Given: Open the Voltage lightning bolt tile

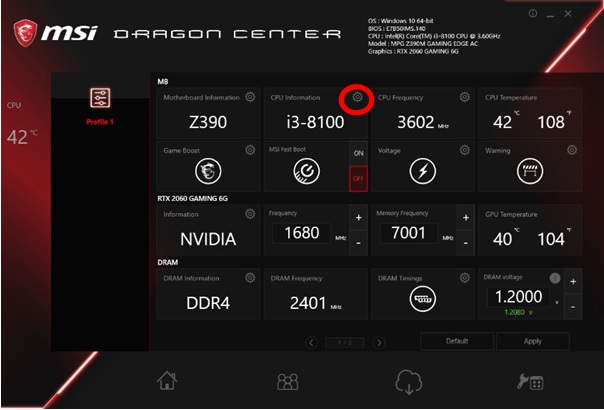Looking at the screenshot, I should point(423,171).
